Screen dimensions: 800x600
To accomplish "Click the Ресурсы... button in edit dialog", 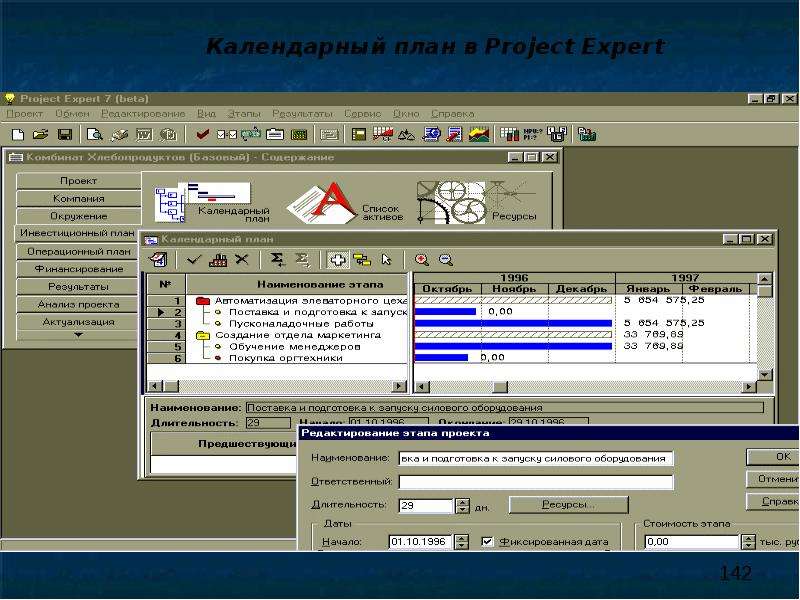I will (568, 505).
